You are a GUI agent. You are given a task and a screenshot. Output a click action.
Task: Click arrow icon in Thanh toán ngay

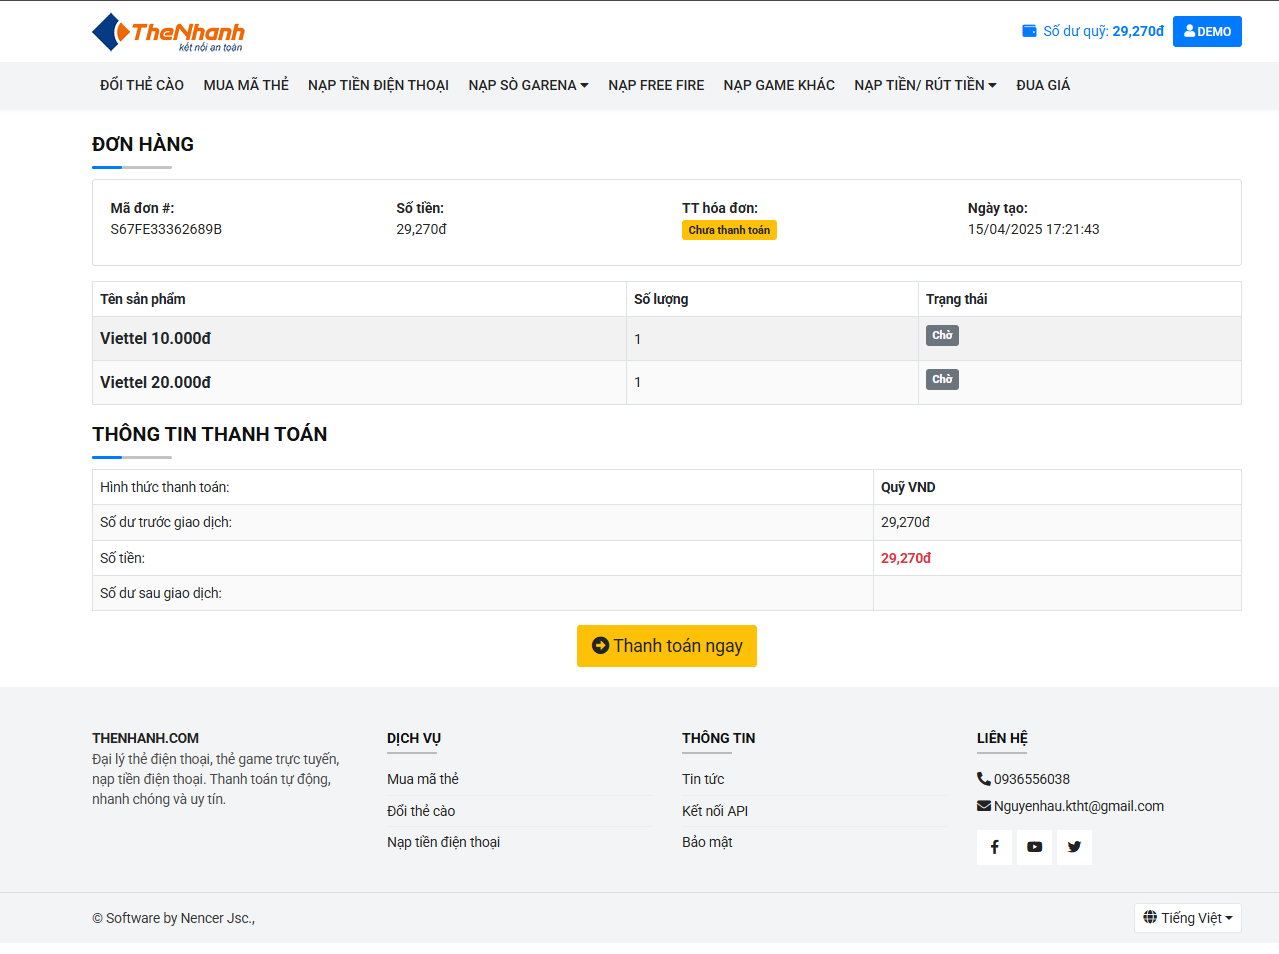coord(600,646)
